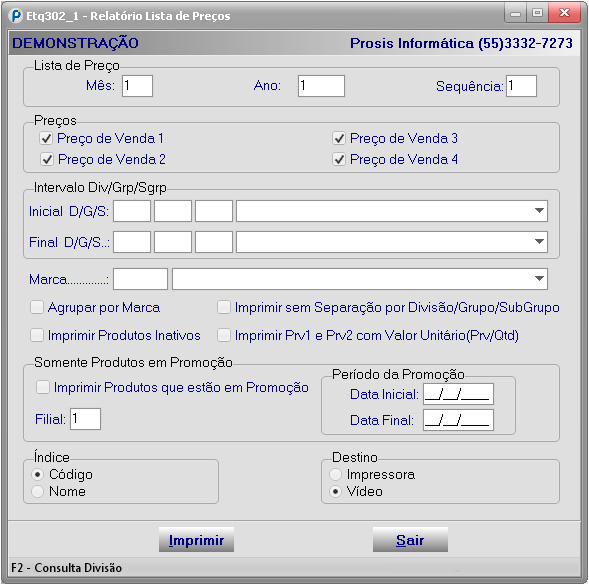This screenshot has width=589, height=585.
Task: Select the Vídeo destination radio button
Action: click(335, 491)
